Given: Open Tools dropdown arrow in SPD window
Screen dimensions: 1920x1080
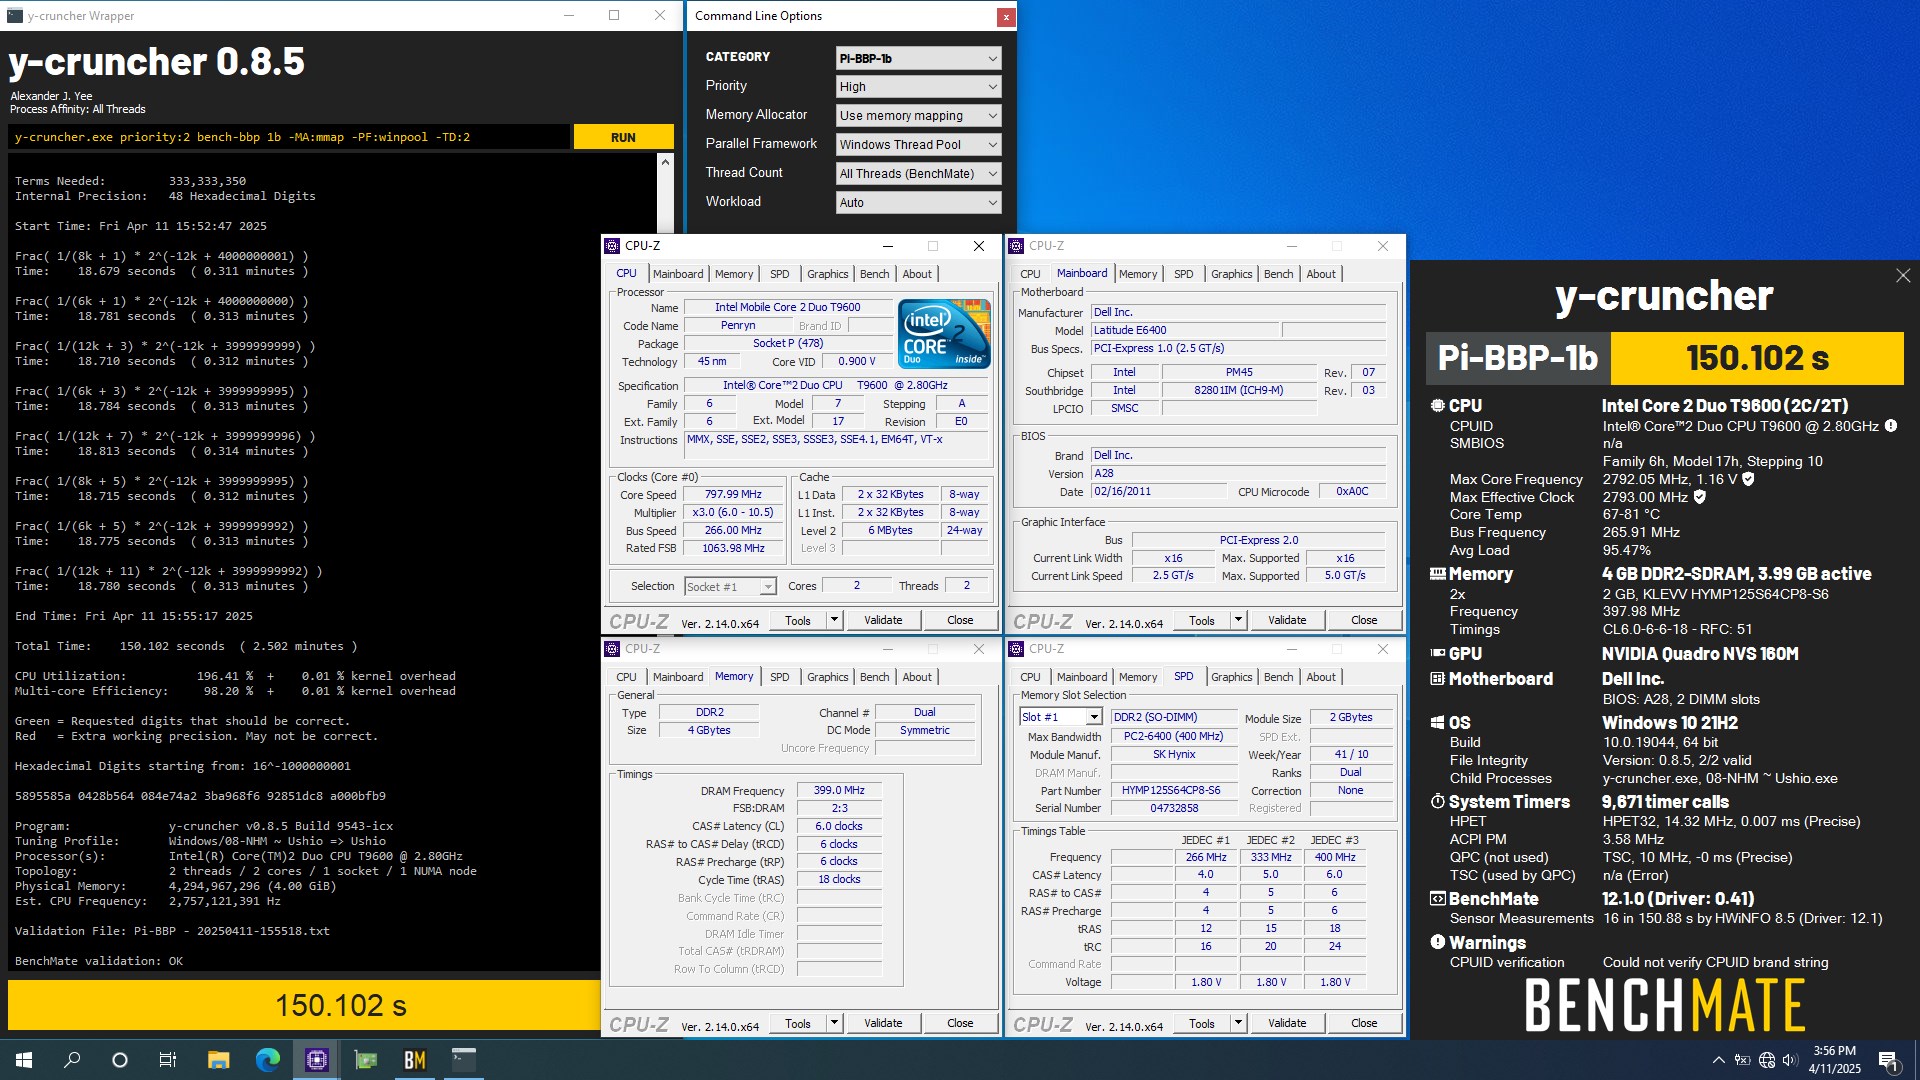Looking at the screenshot, I should pos(1238,1023).
